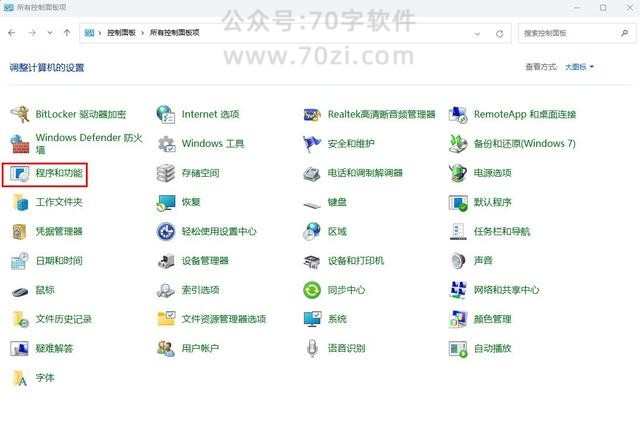This screenshot has width=640, height=430.
Task: Refresh the control panel view
Action: pos(499,34)
